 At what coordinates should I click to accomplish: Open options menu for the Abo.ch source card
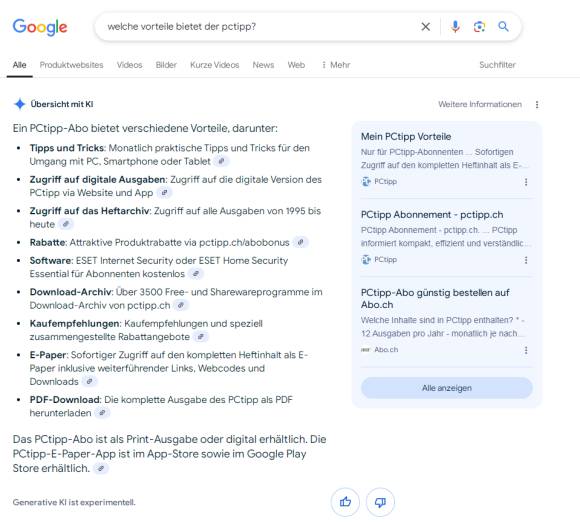tap(526, 350)
